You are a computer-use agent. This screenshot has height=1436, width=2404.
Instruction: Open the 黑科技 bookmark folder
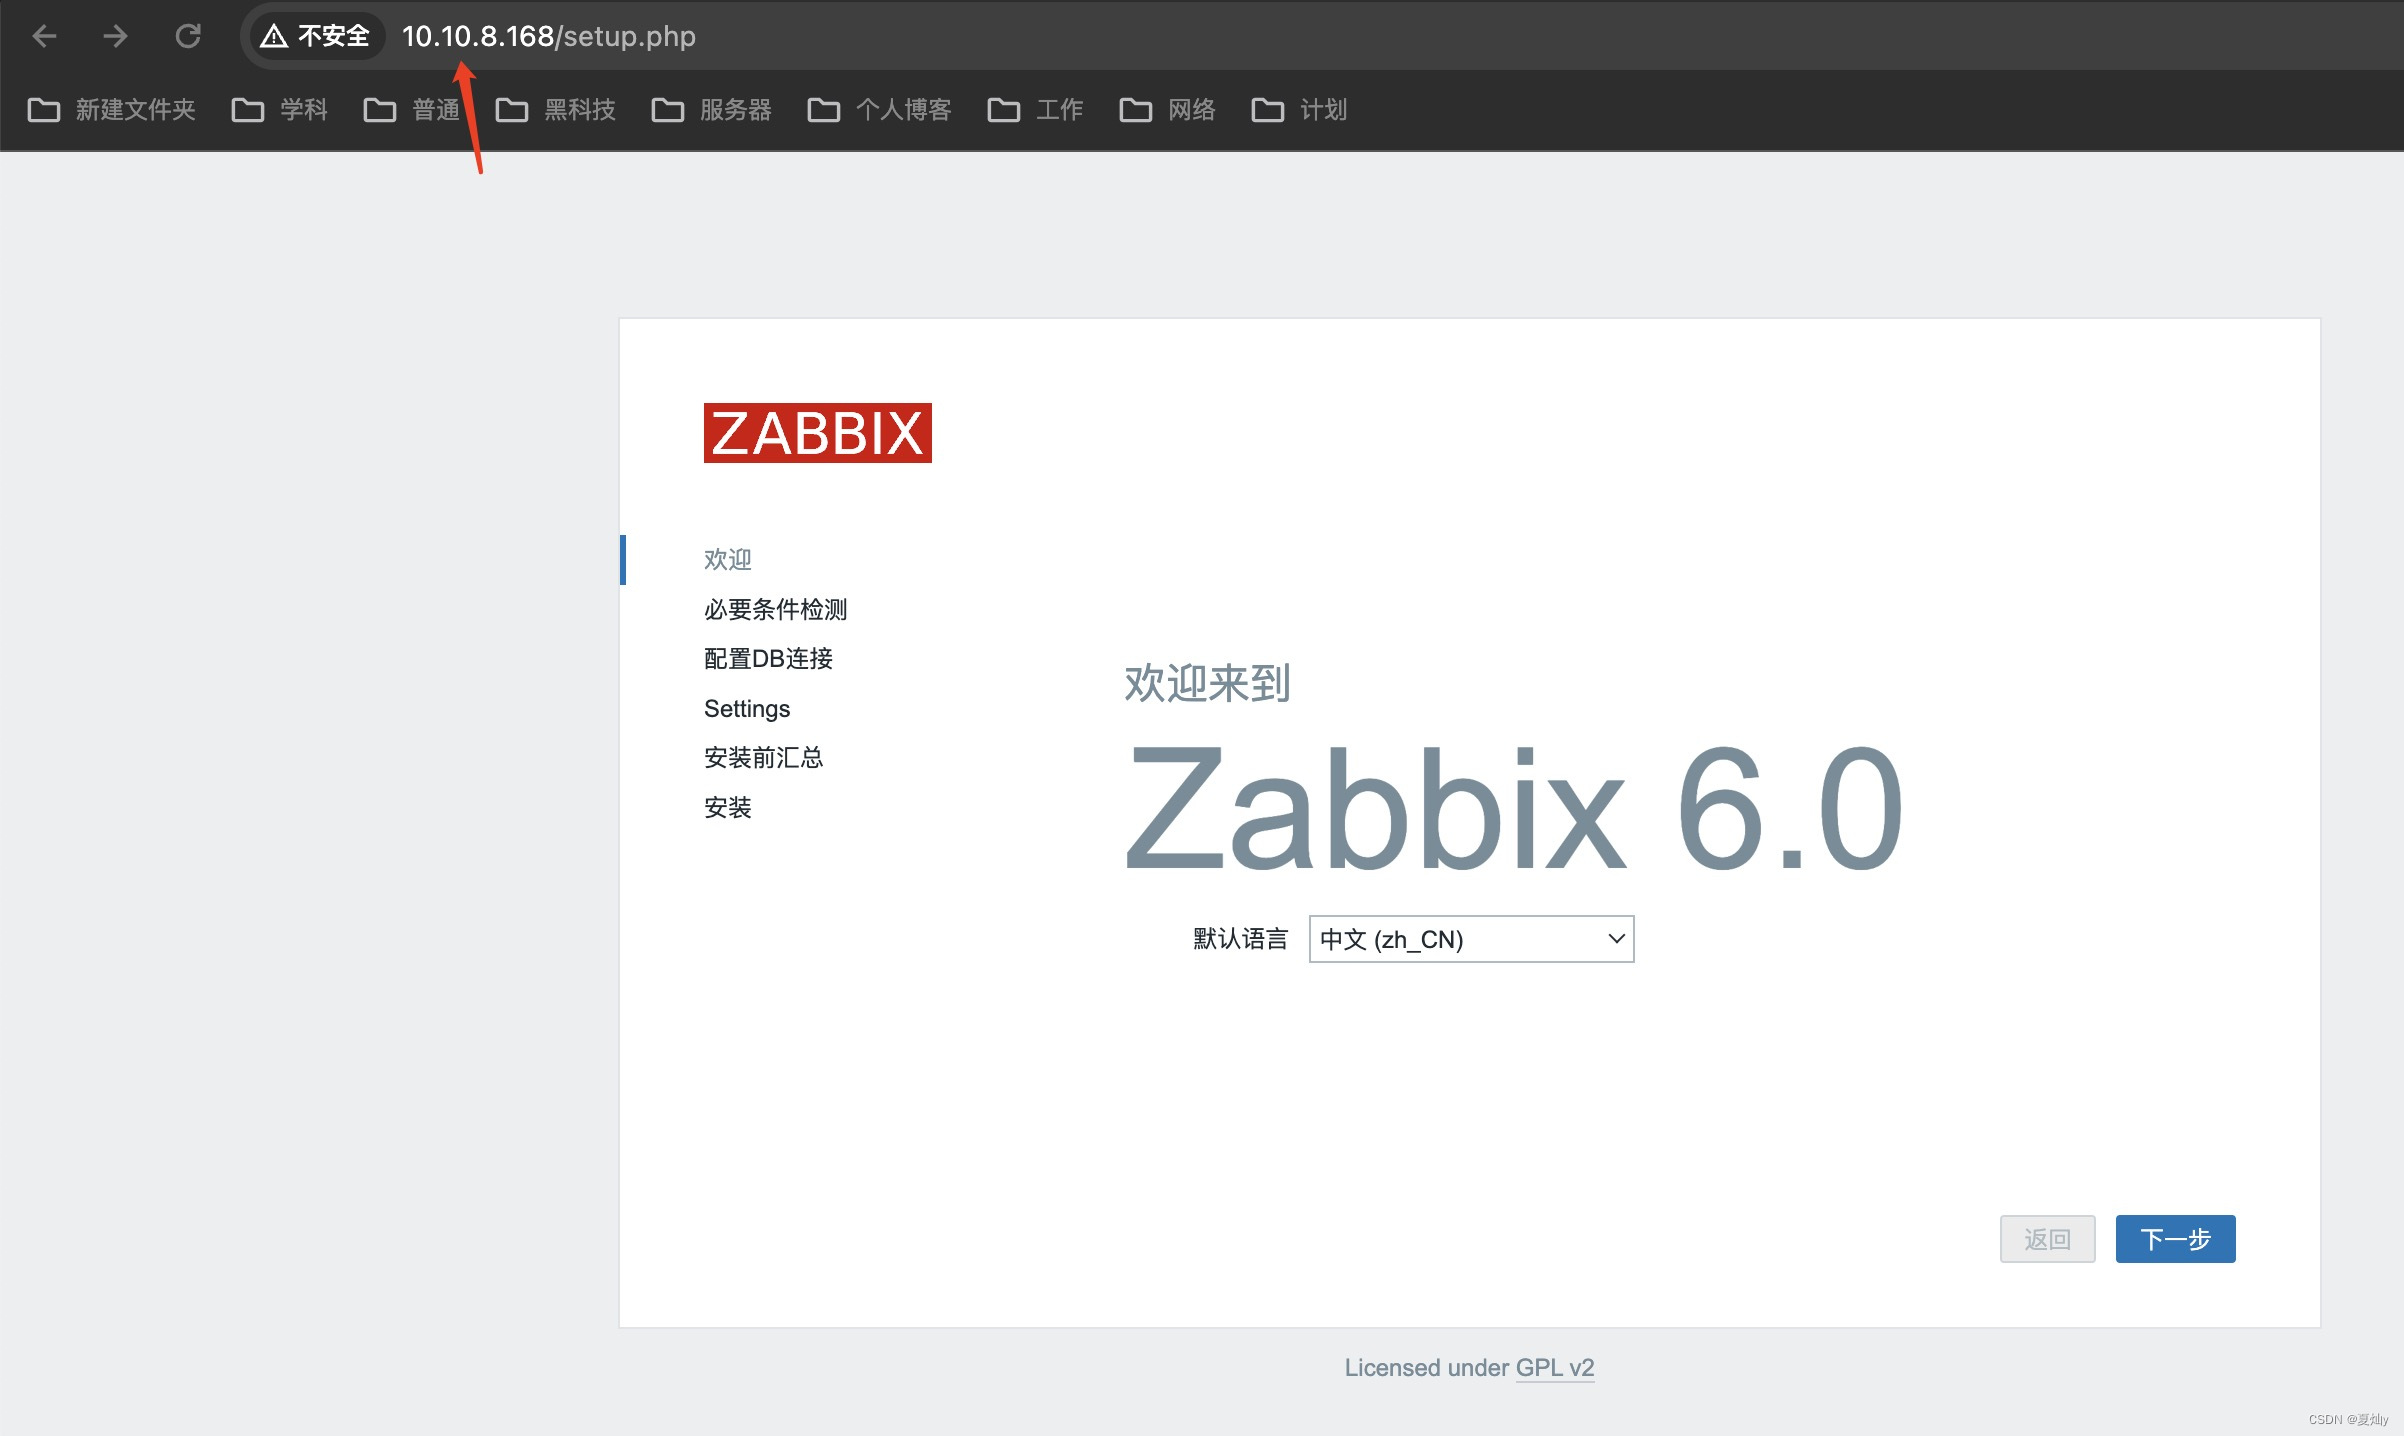(555, 109)
